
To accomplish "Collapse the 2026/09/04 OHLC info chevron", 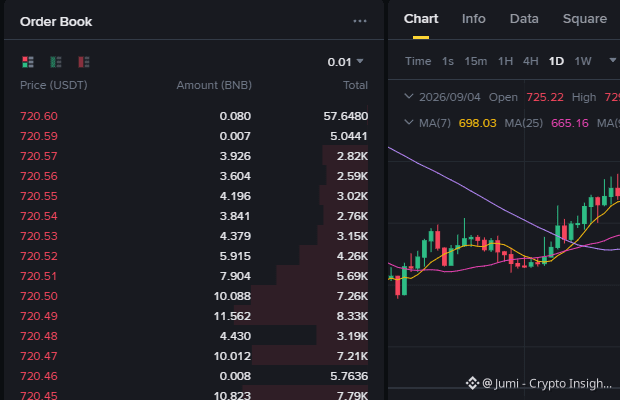I will [409, 96].
